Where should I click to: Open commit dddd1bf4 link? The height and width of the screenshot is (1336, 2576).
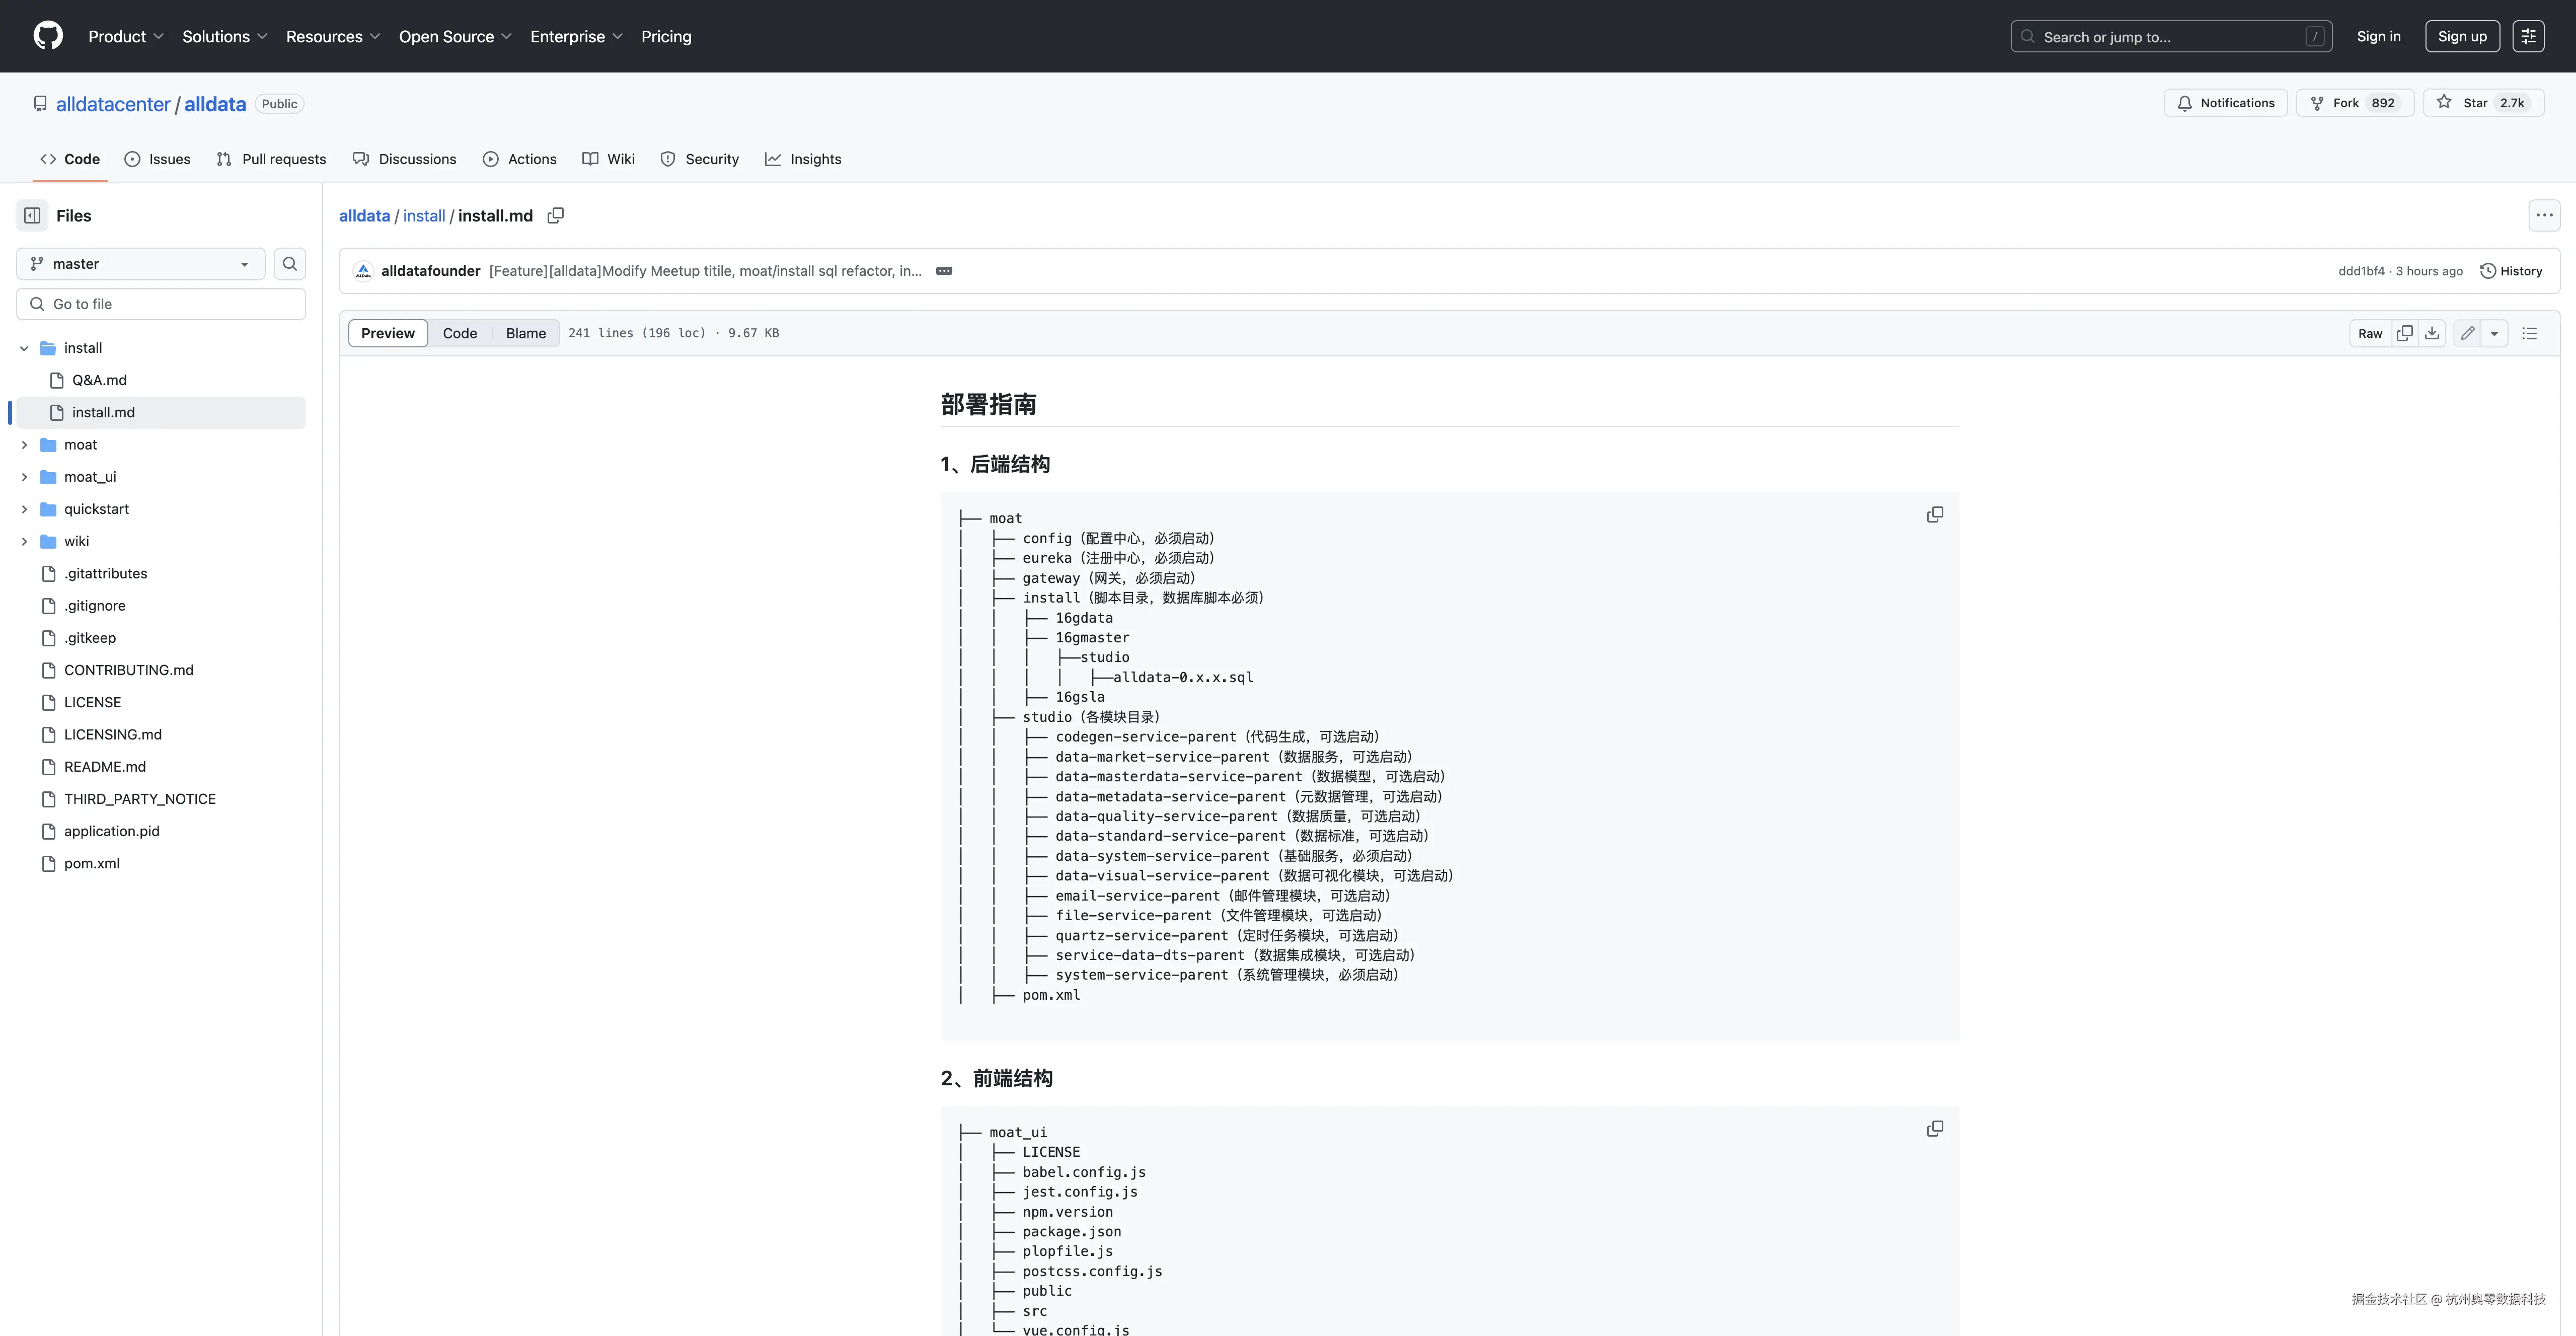(x=2361, y=271)
